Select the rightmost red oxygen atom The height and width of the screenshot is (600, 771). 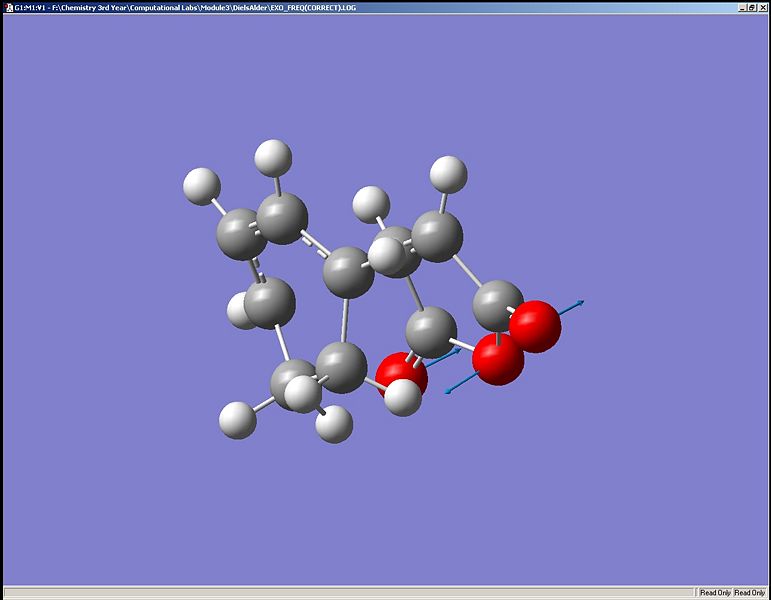(535, 327)
